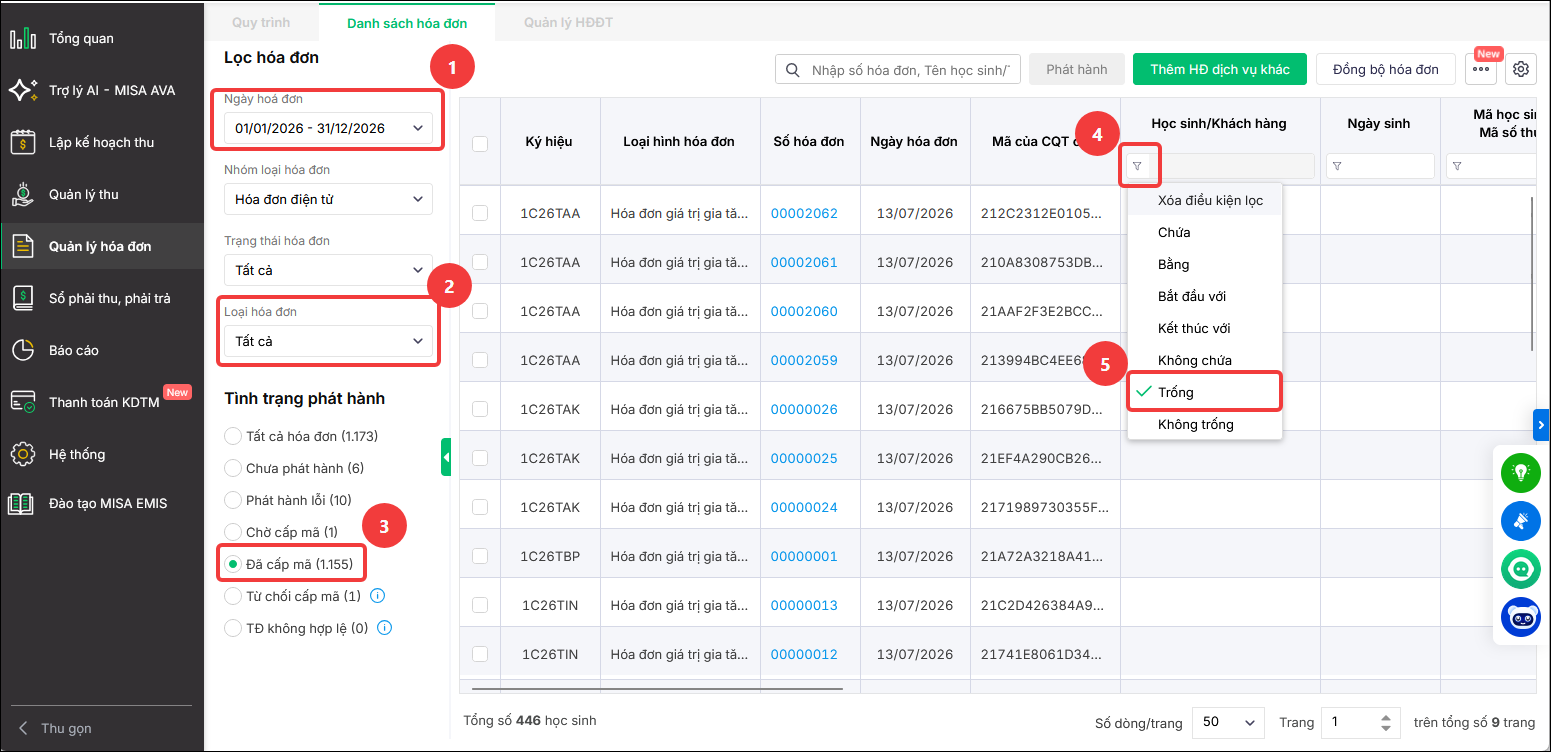The image size is (1551, 752).
Task: Launch the Trợ lý AI - MISA AVA sparkle icon
Action: (x=22, y=91)
